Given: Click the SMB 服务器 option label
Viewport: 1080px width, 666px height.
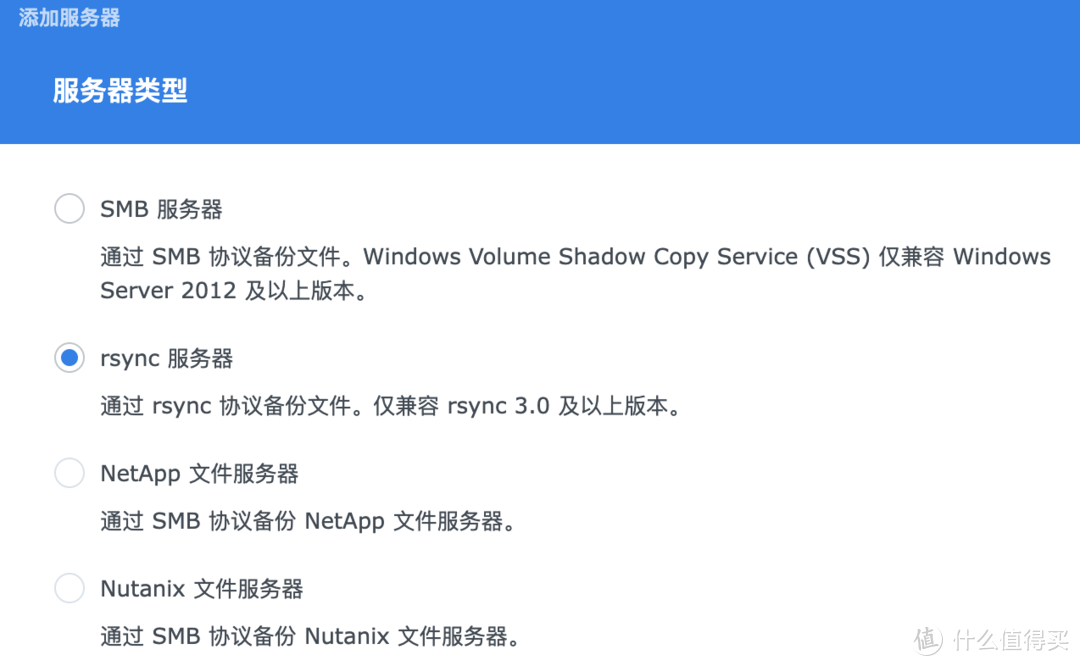Looking at the screenshot, I should [161, 209].
